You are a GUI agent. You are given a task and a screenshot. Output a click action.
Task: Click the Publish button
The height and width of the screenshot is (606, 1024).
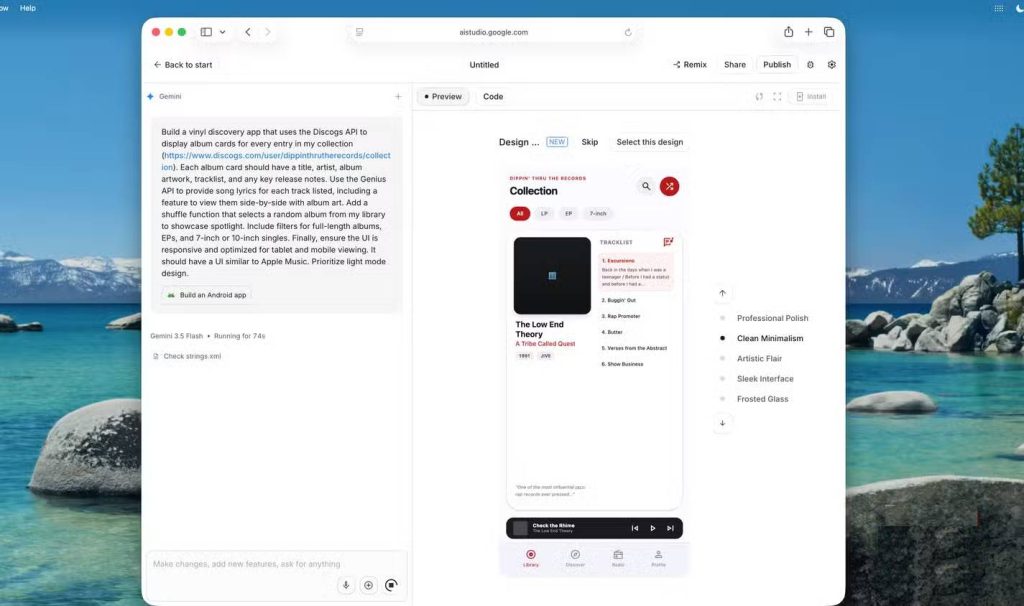[x=776, y=65]
